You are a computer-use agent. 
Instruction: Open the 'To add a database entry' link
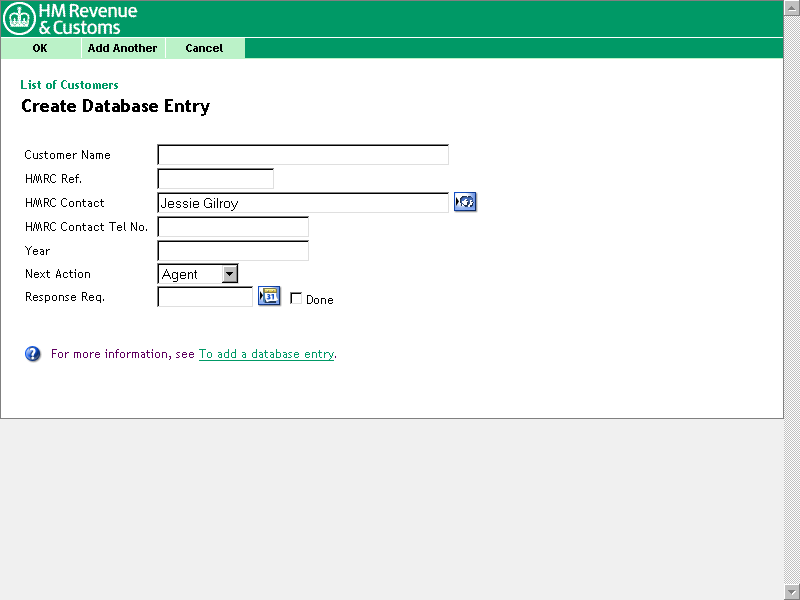click(266, 354)
